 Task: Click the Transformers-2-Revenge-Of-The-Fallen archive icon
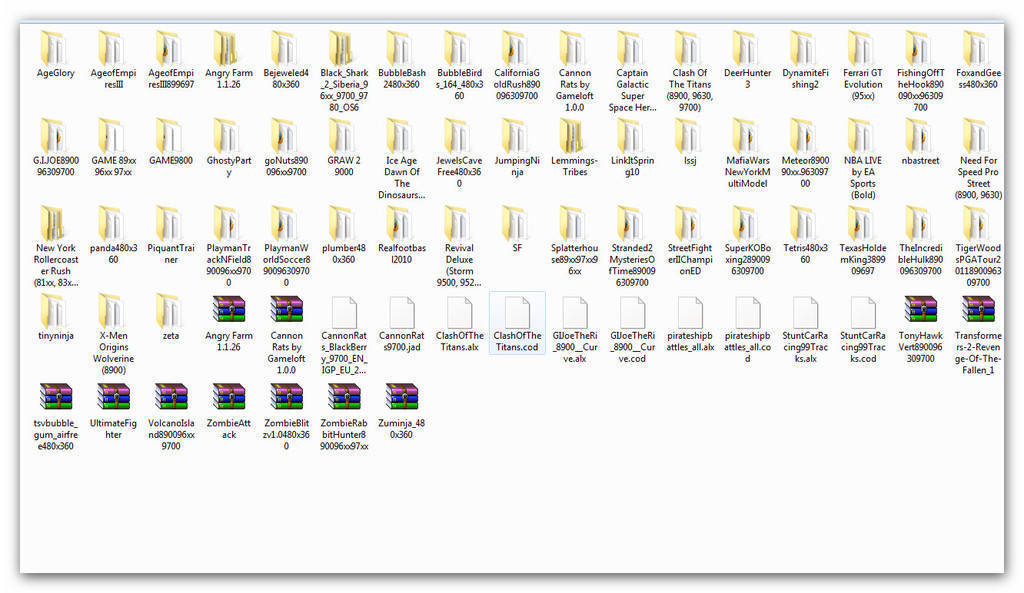pos(978,310)
